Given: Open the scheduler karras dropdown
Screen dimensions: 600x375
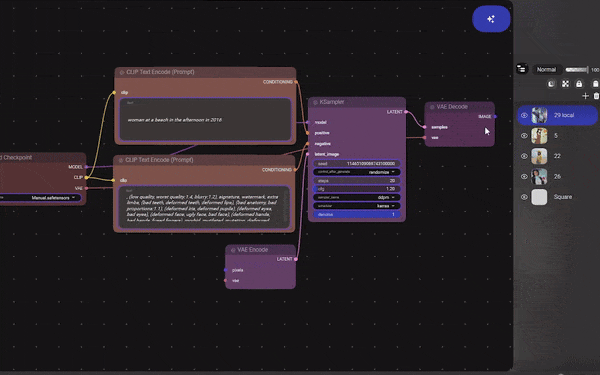Looking at the screenshot, I should 357,206.
